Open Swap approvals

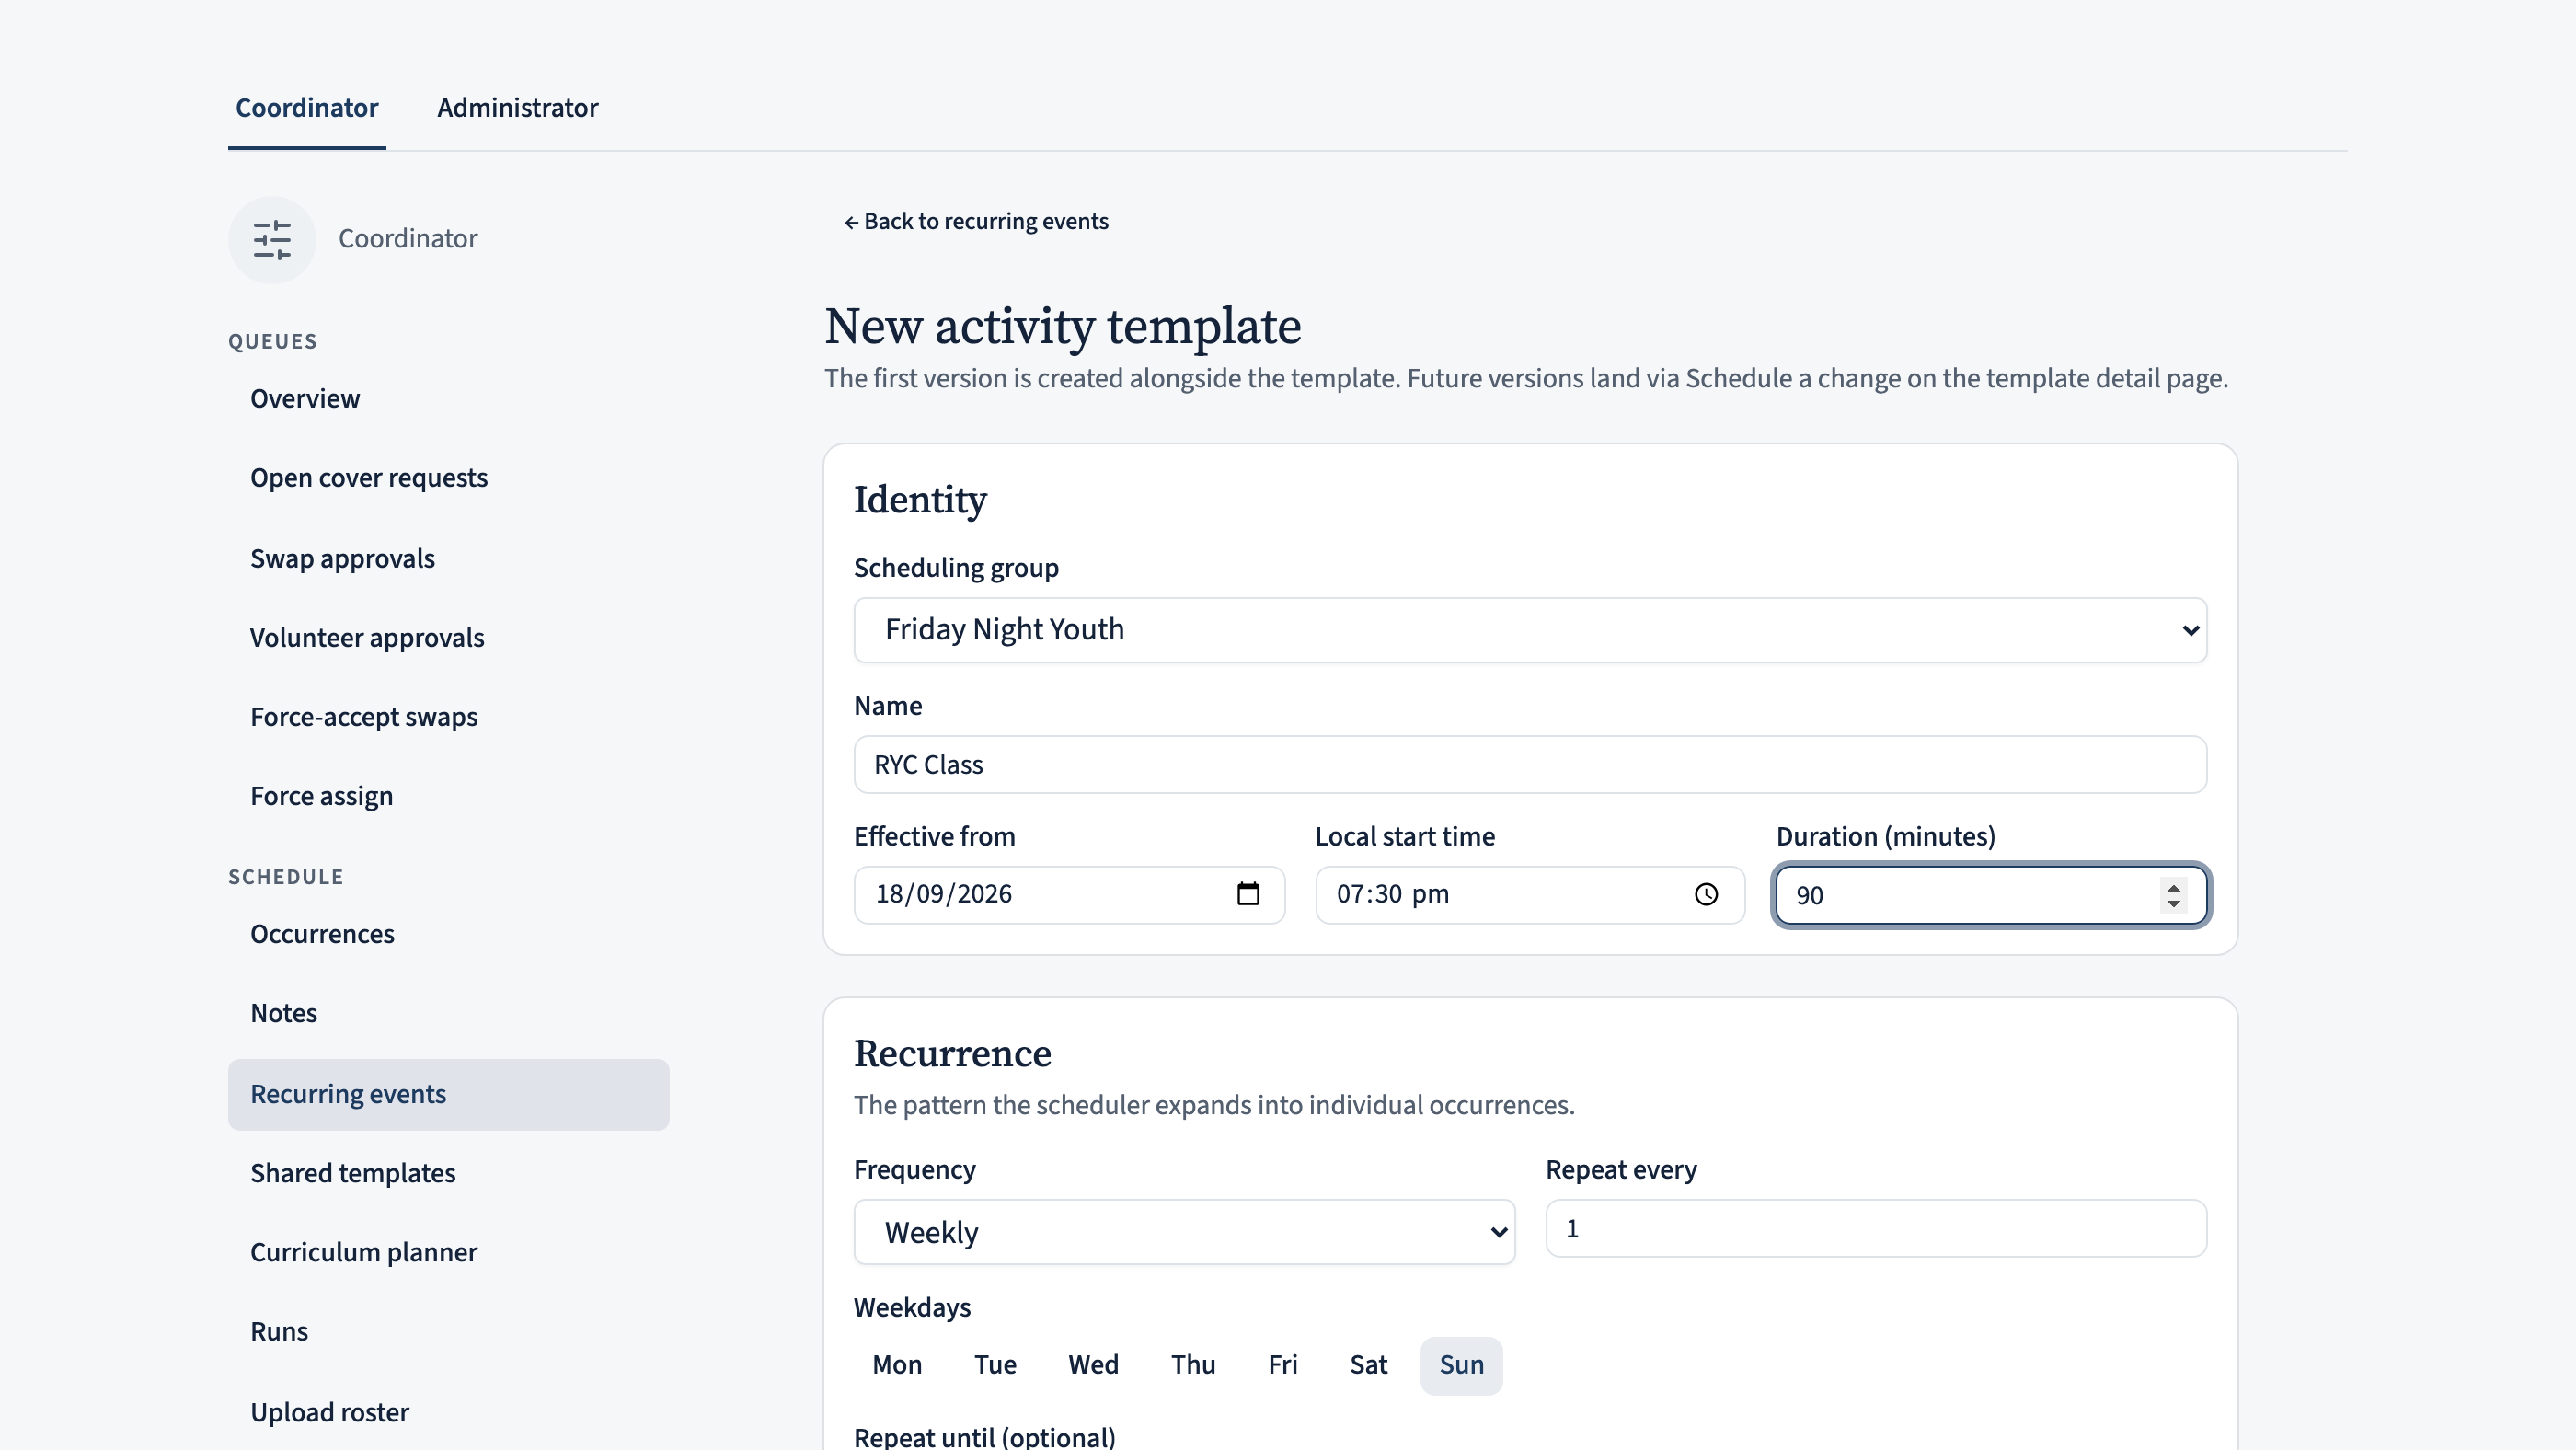point(448,558)
